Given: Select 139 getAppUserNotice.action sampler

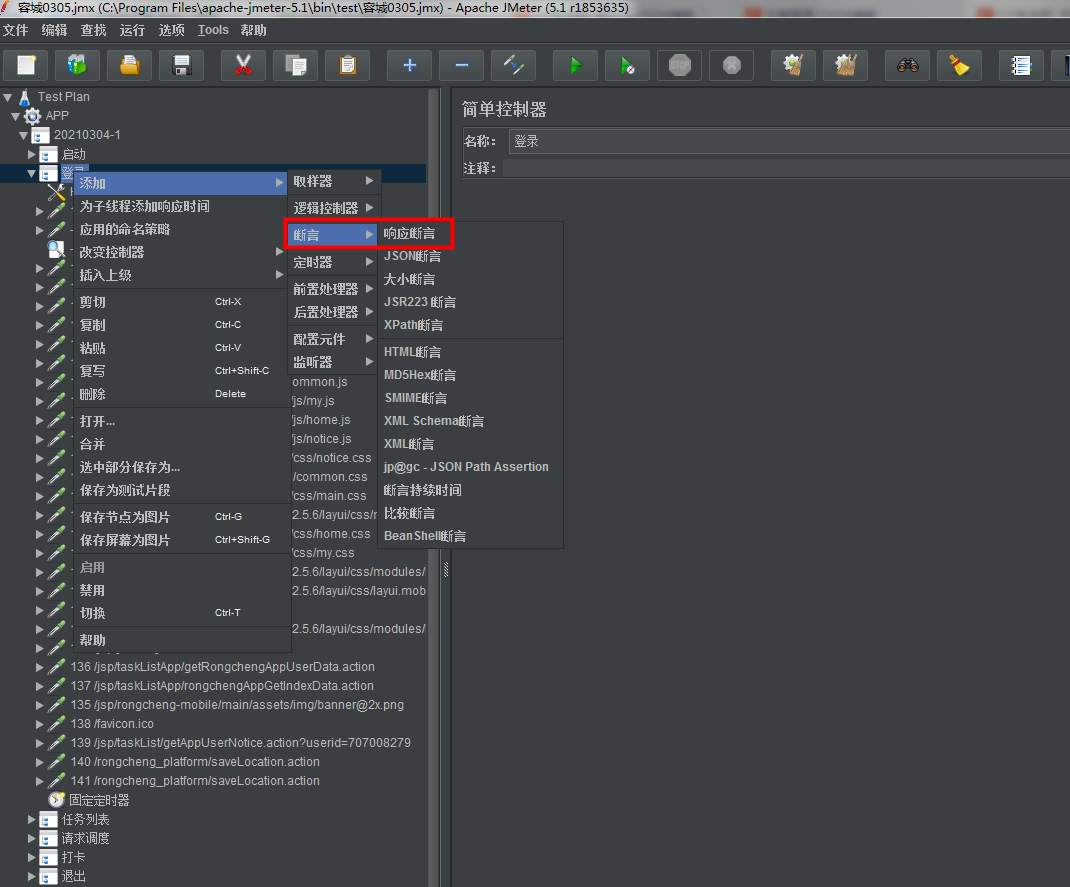Looking at the screenshot, I should point(240,742).
